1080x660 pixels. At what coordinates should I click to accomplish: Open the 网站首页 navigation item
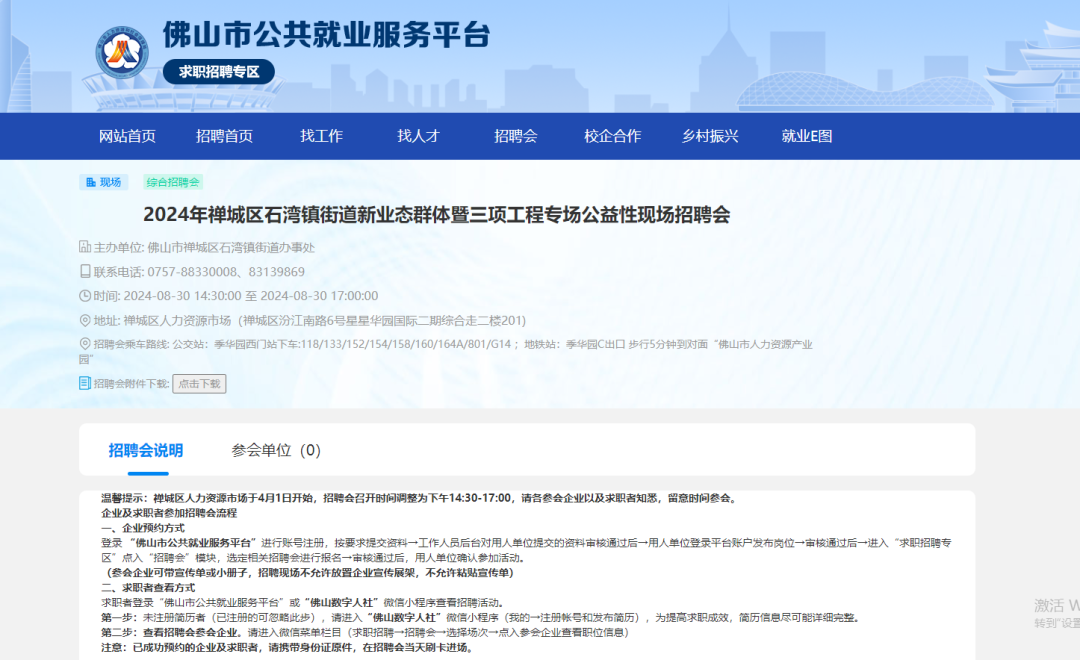(x=127, y=136)
